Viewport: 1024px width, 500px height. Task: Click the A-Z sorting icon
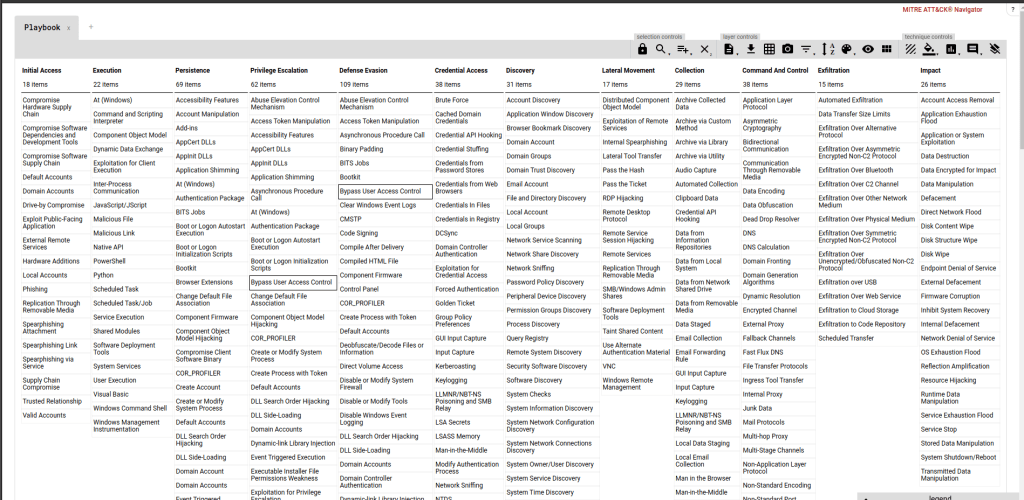tap(827, 49)
